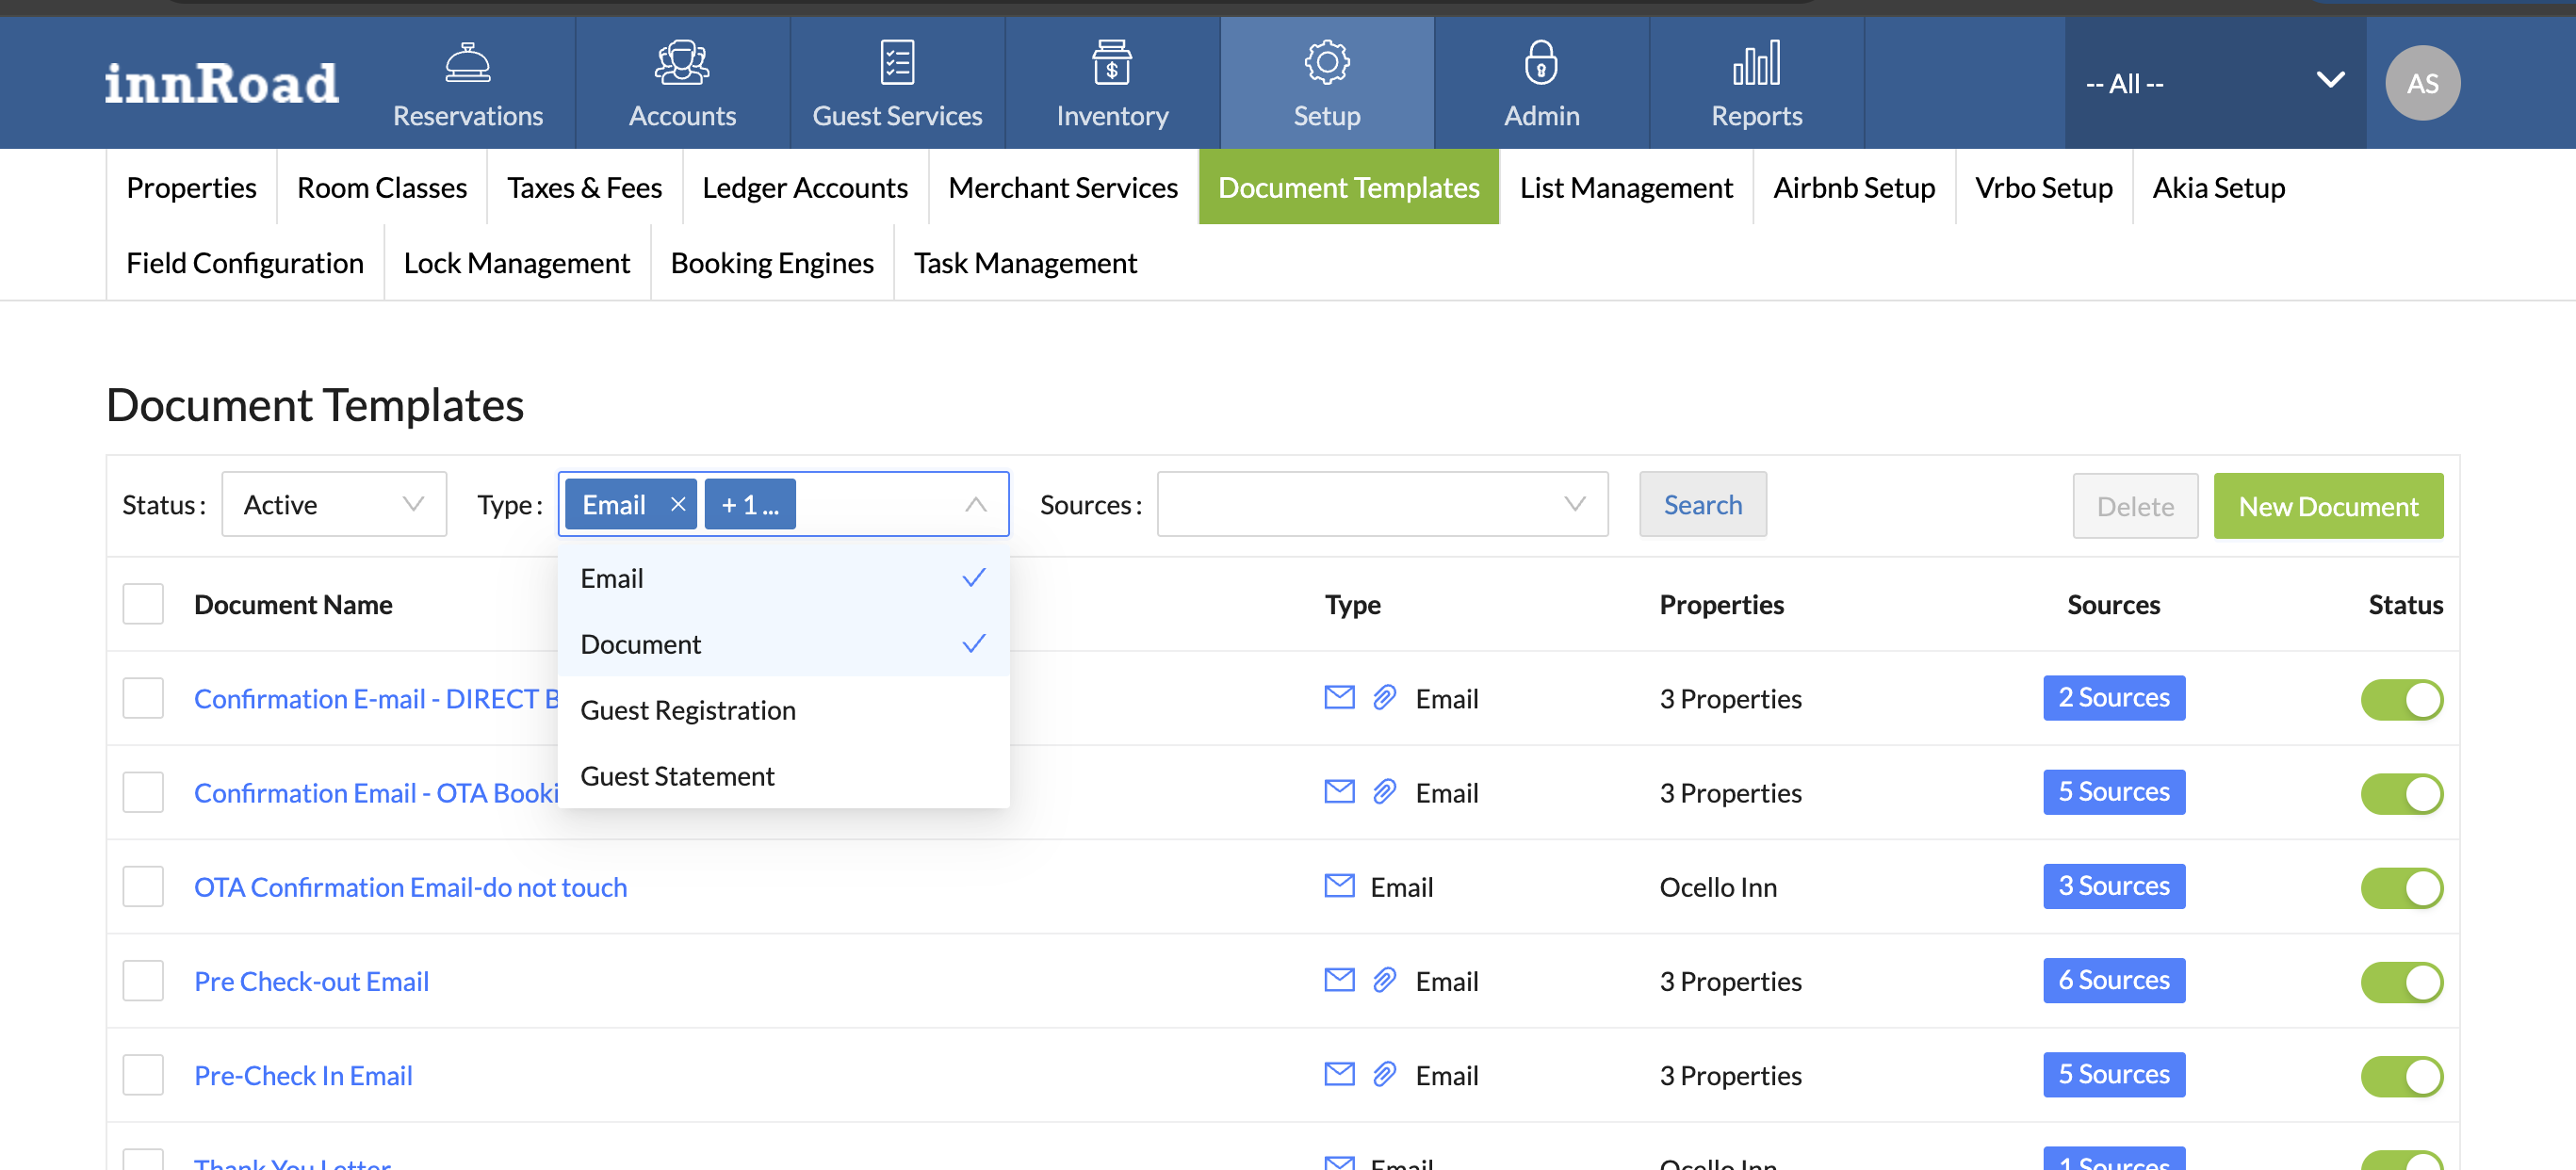Check the select-all checkbox beside Document Name
2576x1170 pixels.
[143, 604]
